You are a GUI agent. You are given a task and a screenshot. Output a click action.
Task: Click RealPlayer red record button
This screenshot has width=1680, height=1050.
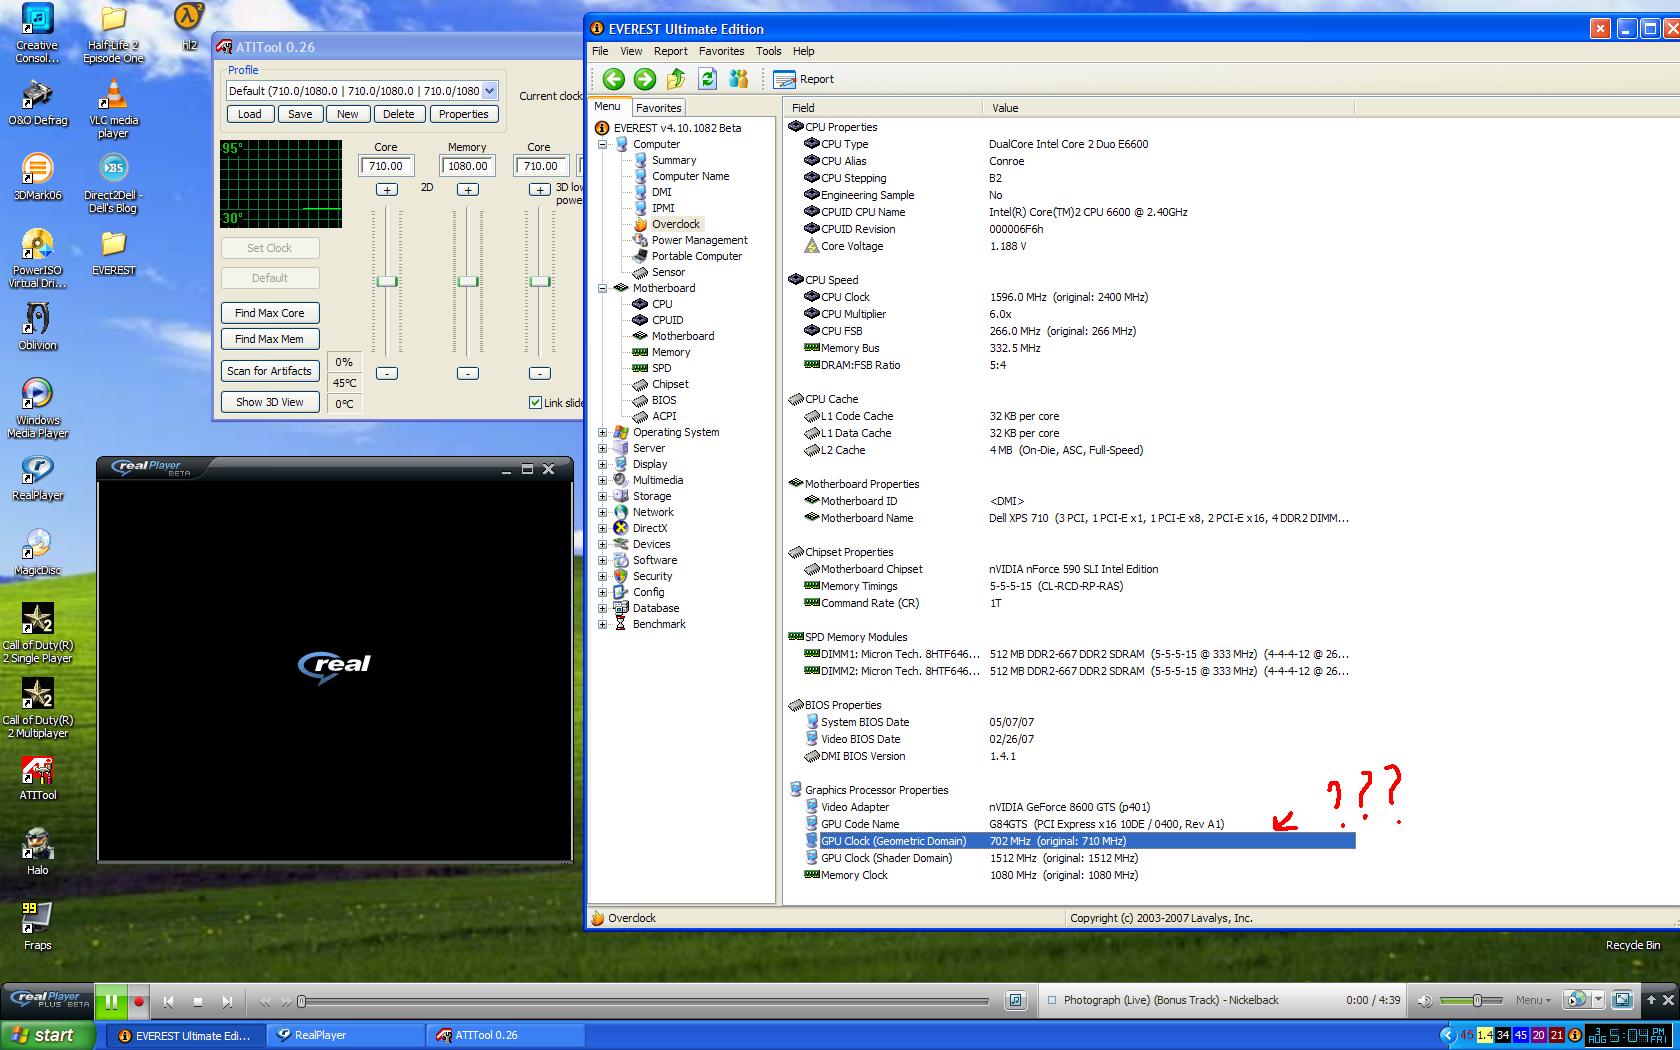pyautogui.click(x=139, y=1001)
